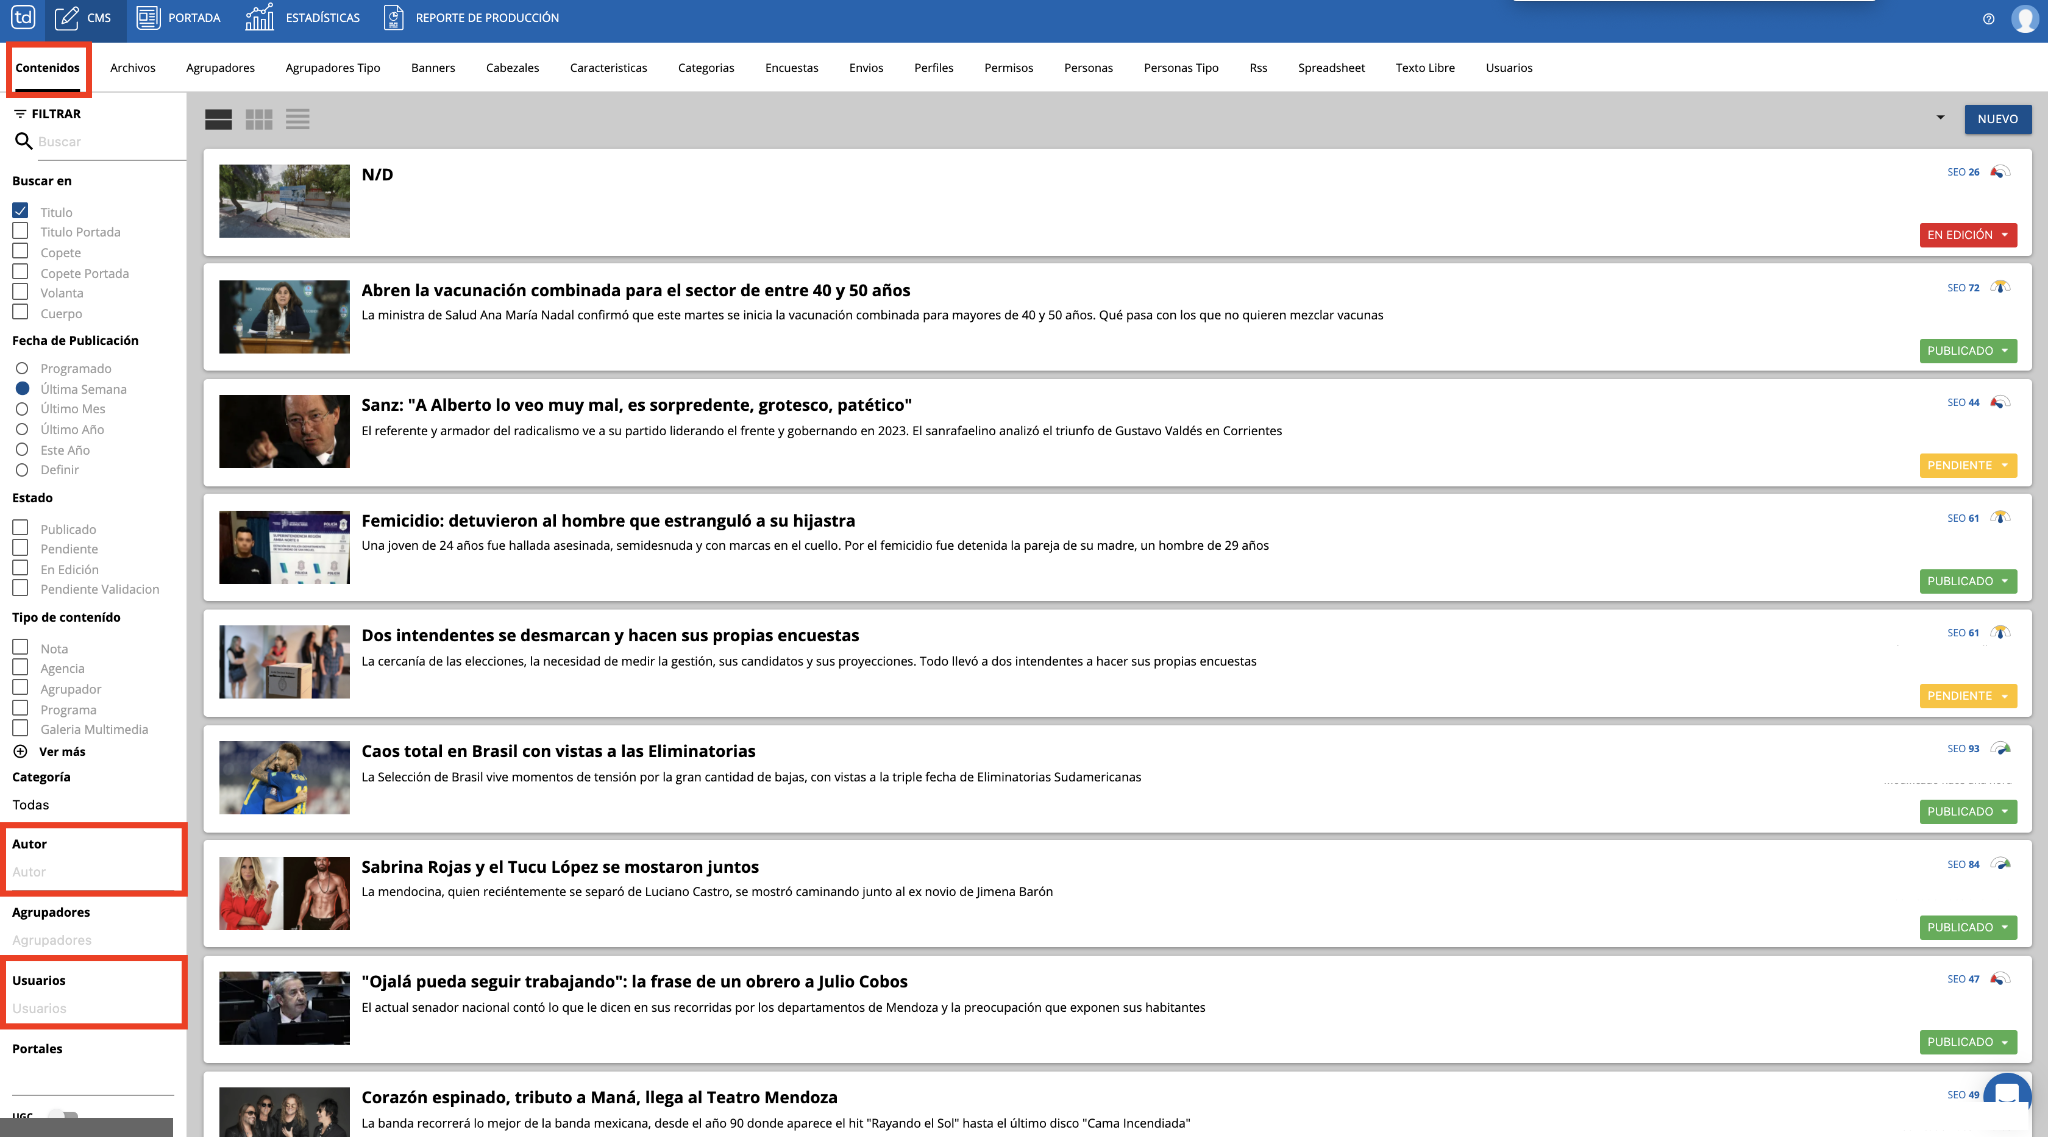Enable the Publicado estado checkbox
Viewport: 2048px width, 1137px height.
click(x=20, y=528)
